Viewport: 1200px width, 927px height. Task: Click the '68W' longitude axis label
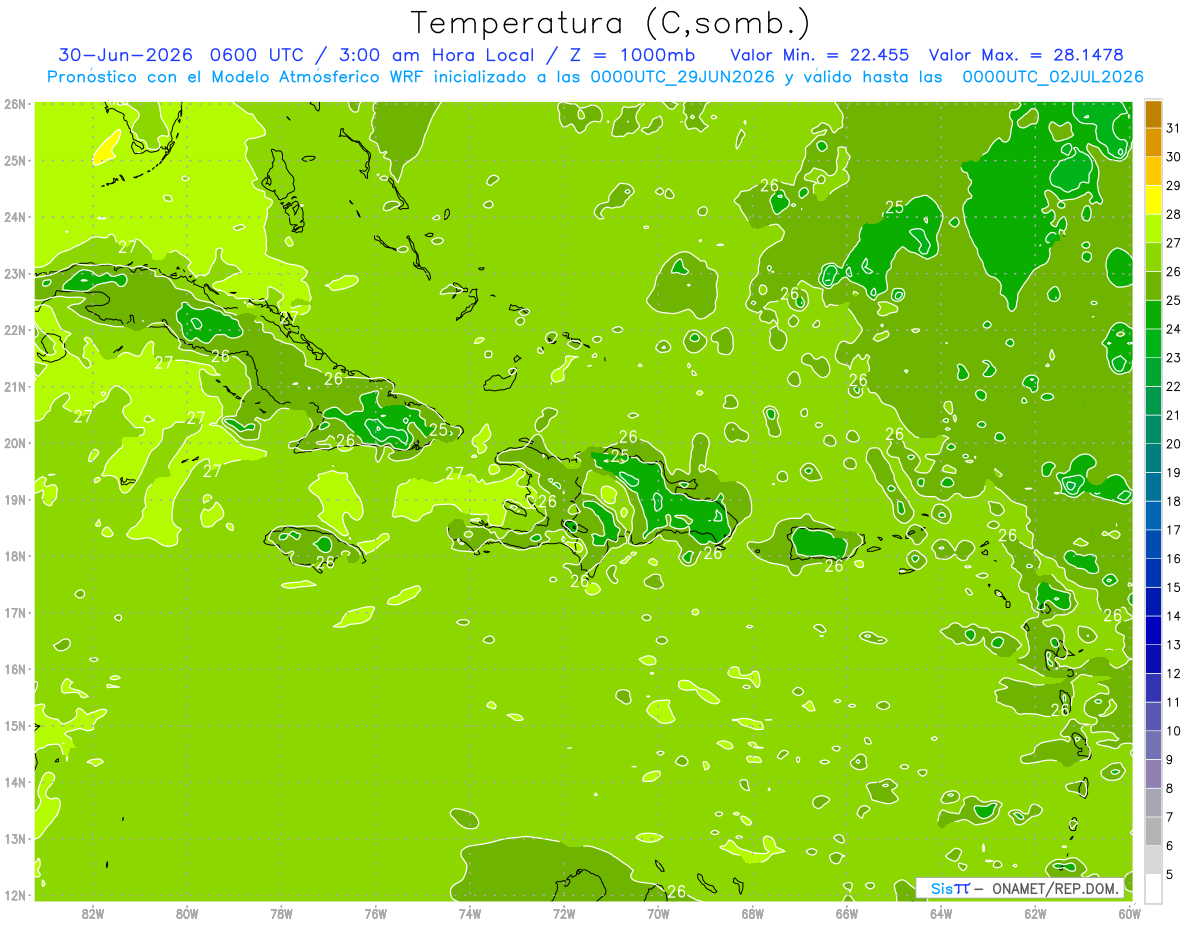tap(753, 913)
